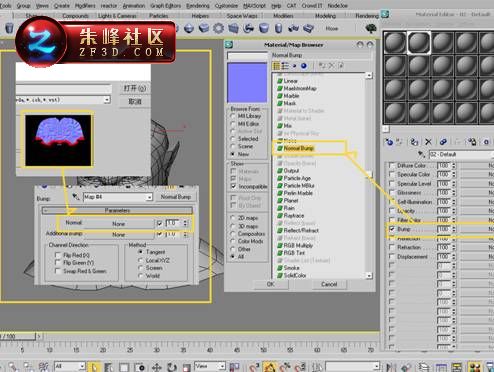This screenshot has width=494, height=372.
Task: Activate Select and Move tool
Action: (157, 367)
